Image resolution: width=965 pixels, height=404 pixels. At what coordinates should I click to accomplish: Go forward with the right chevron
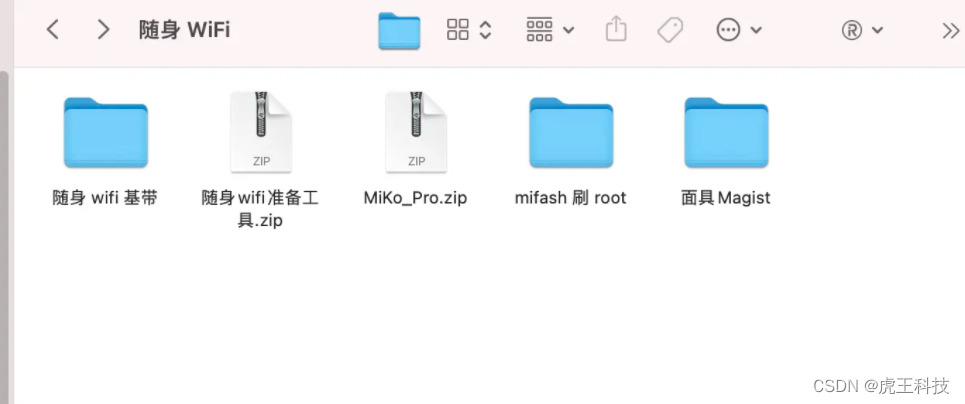103,29
